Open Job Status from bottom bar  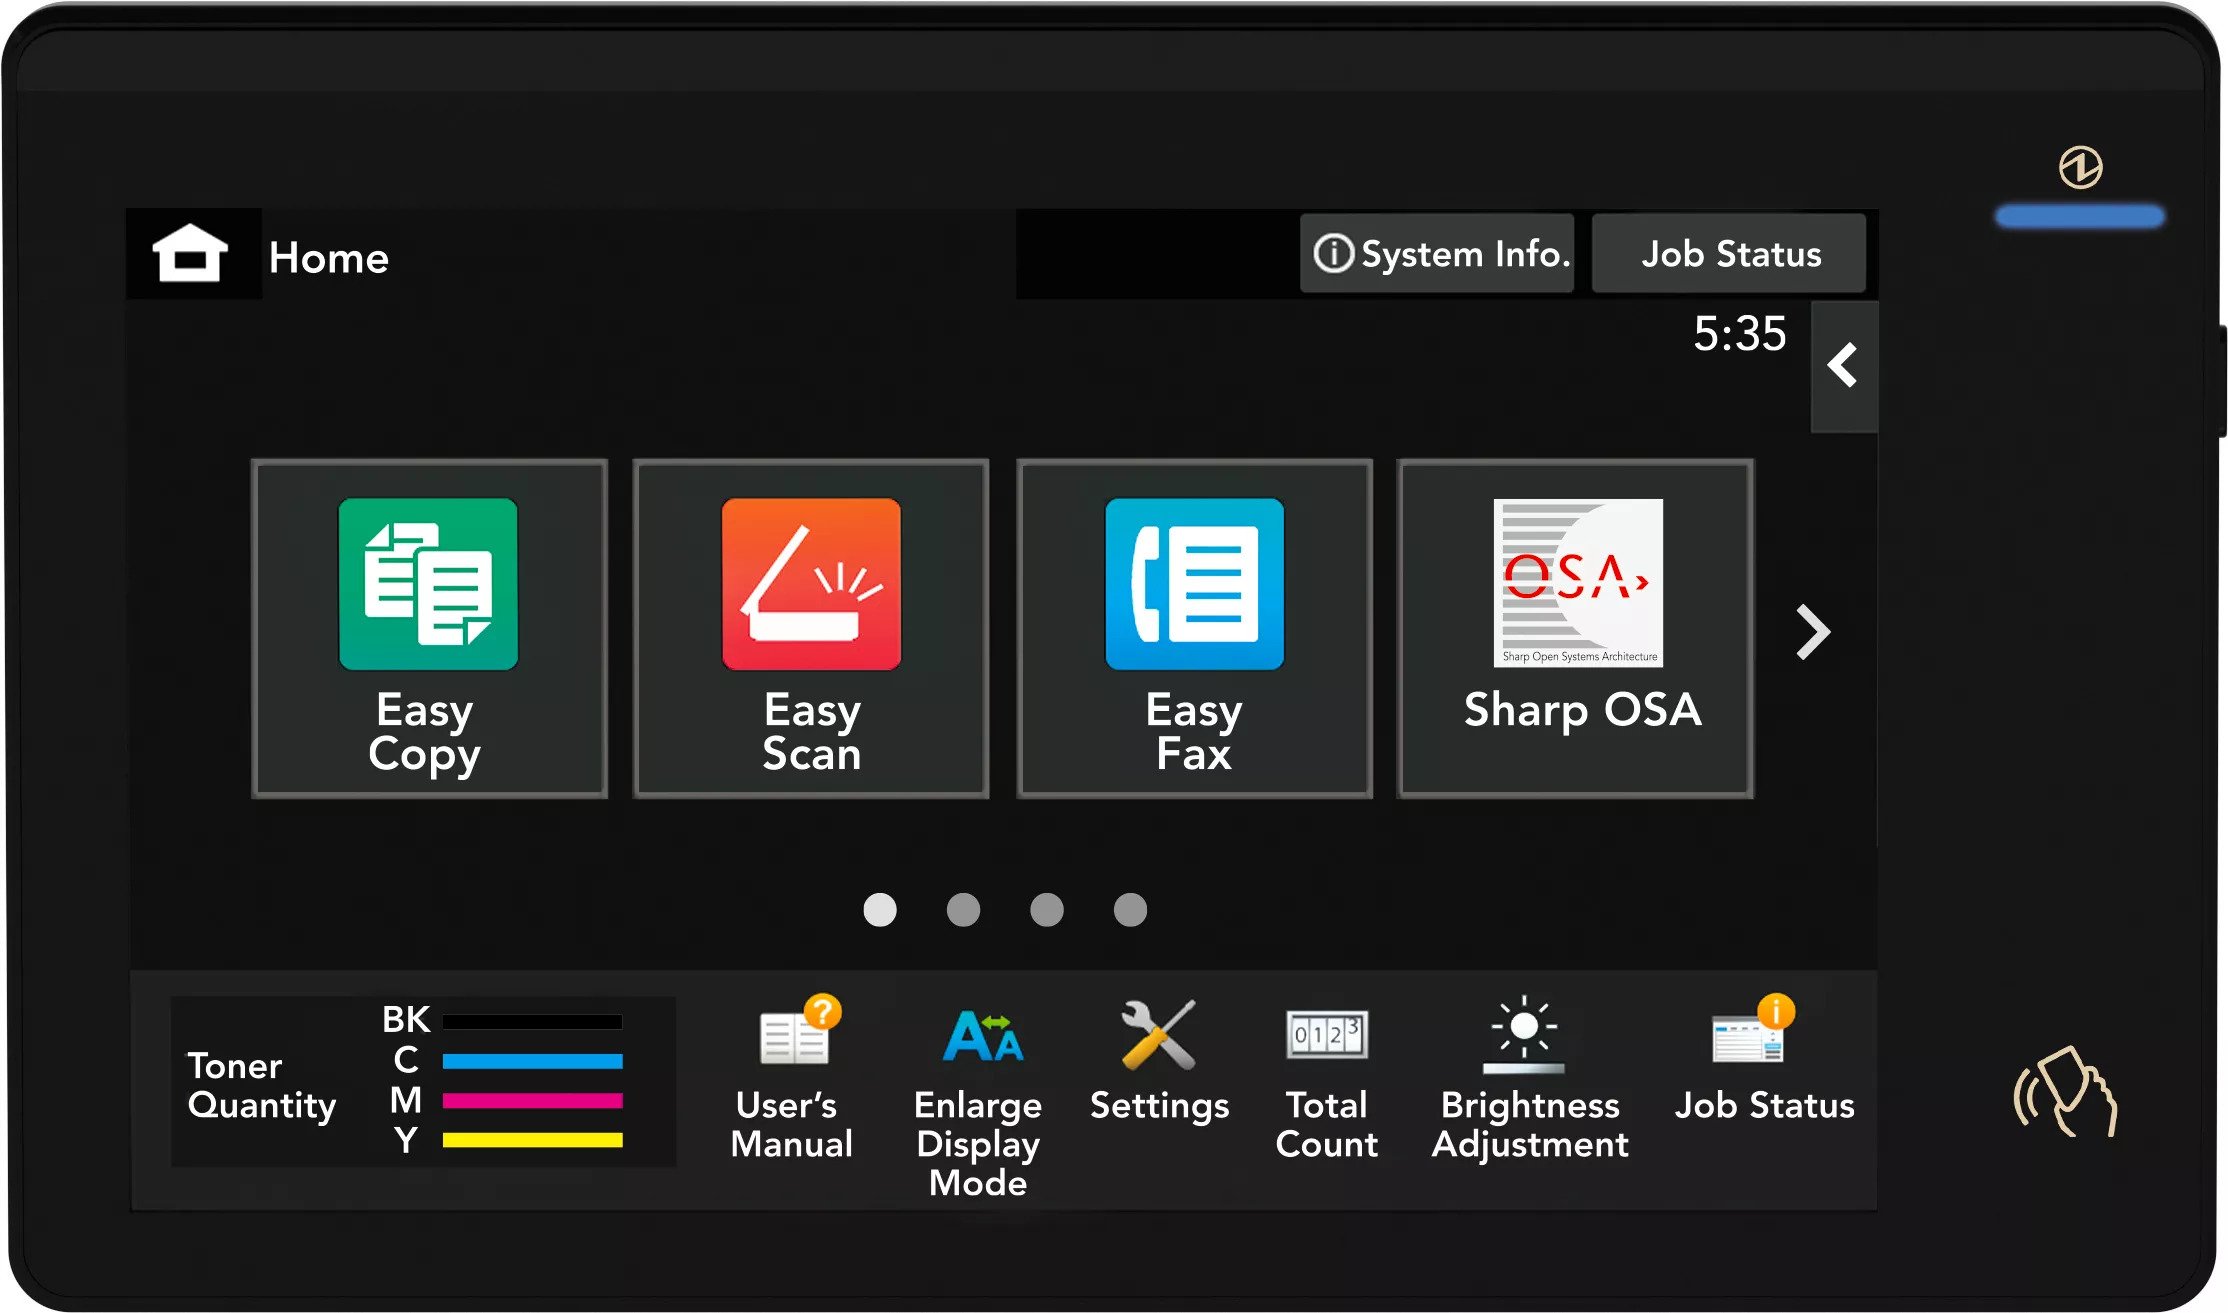tap(1764, 1065)
